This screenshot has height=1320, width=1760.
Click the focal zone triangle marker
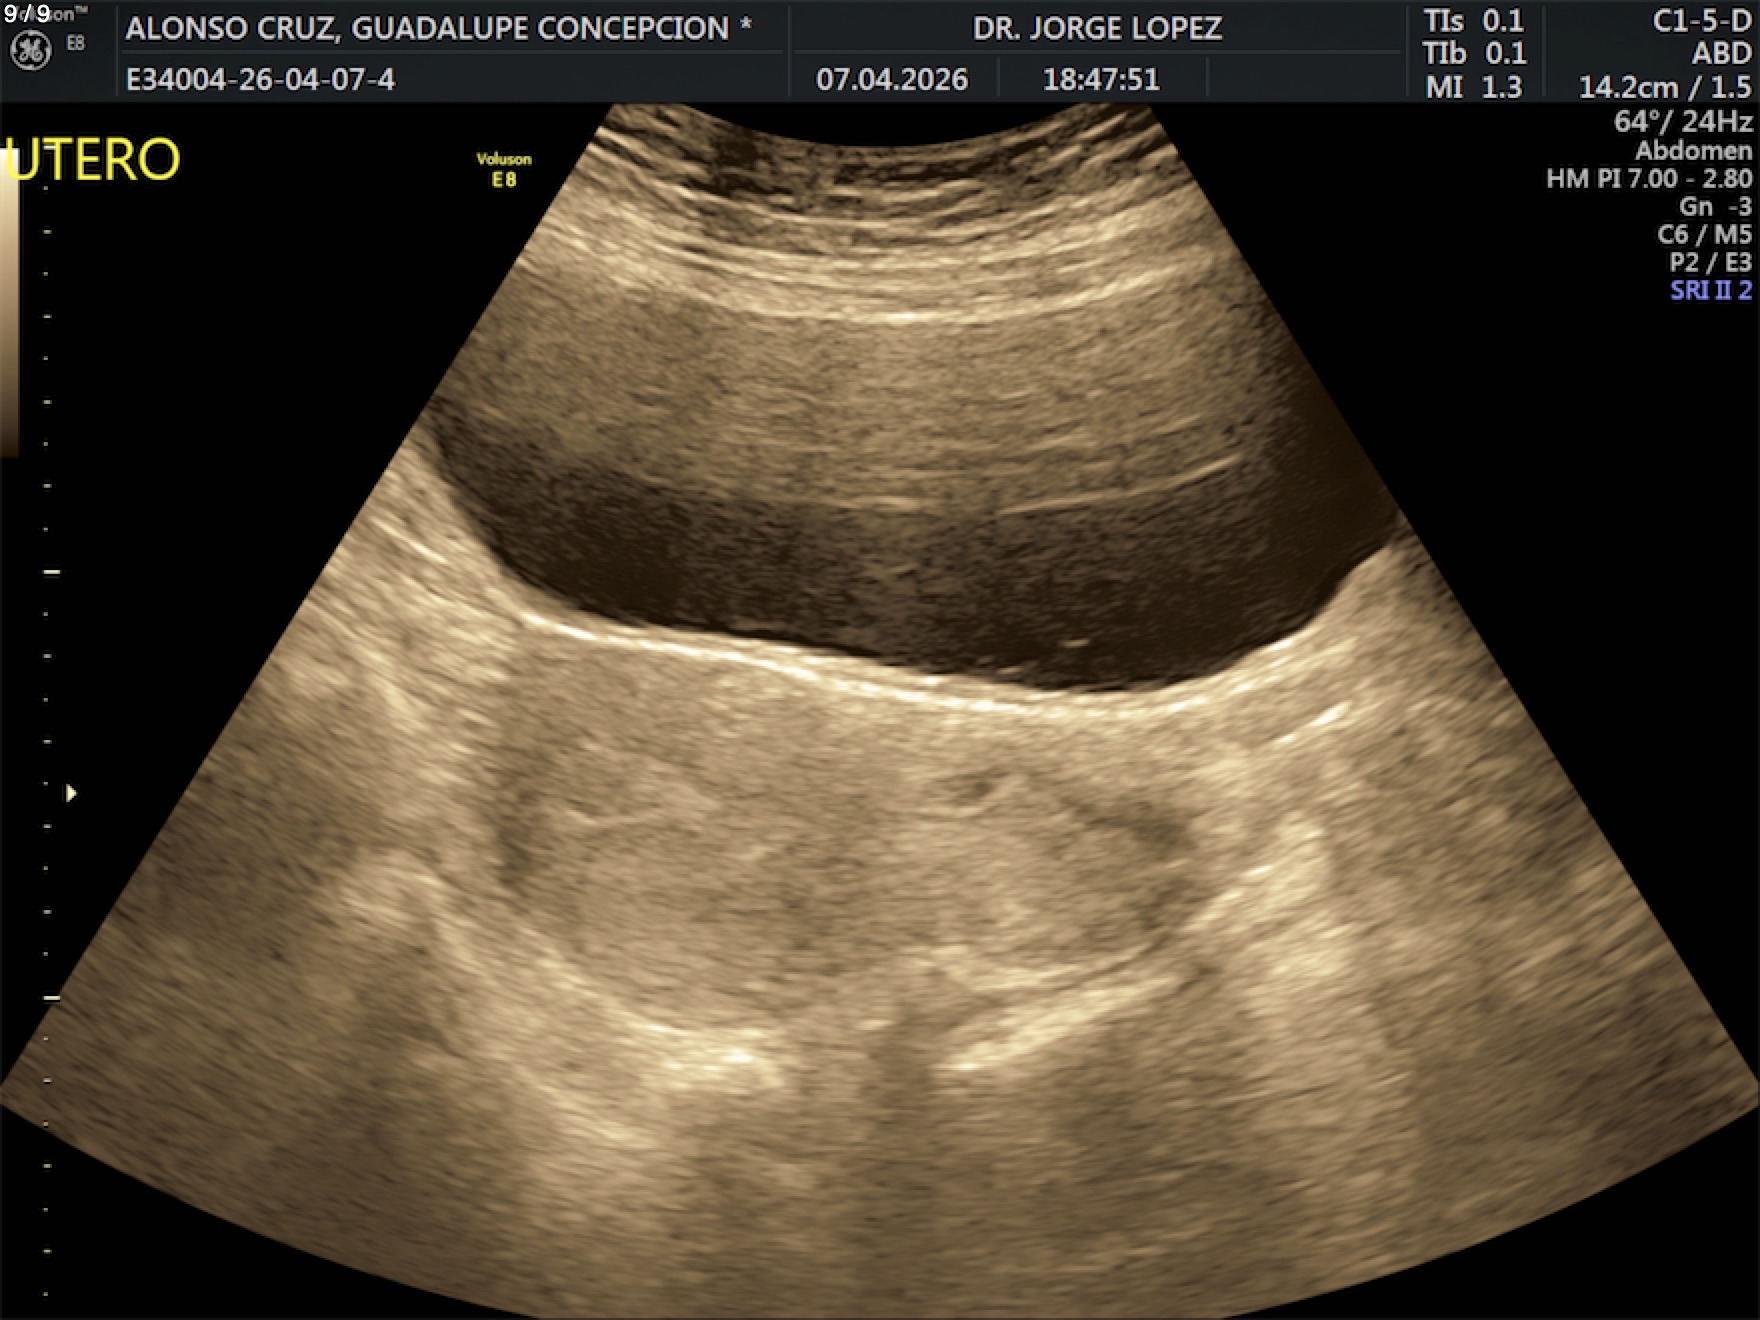click(71, 793)
